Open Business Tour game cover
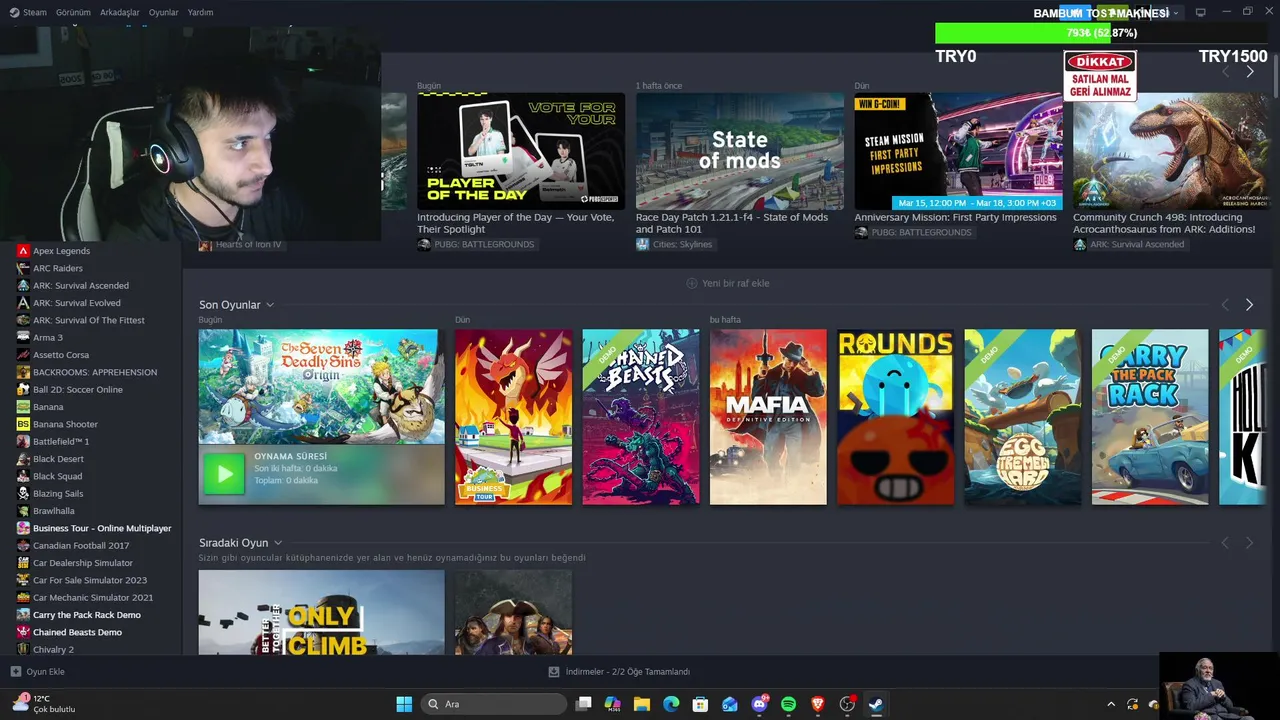The height and width of the screenshot is (720, 1280). (x=513, y=417)
